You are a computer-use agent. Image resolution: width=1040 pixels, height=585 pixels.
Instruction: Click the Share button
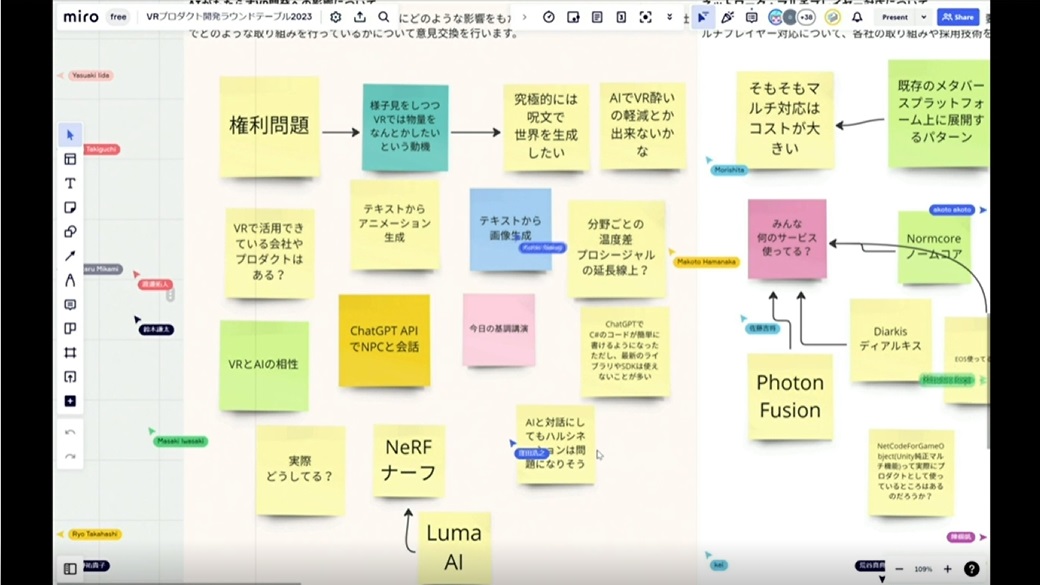(x=958, y=17)
